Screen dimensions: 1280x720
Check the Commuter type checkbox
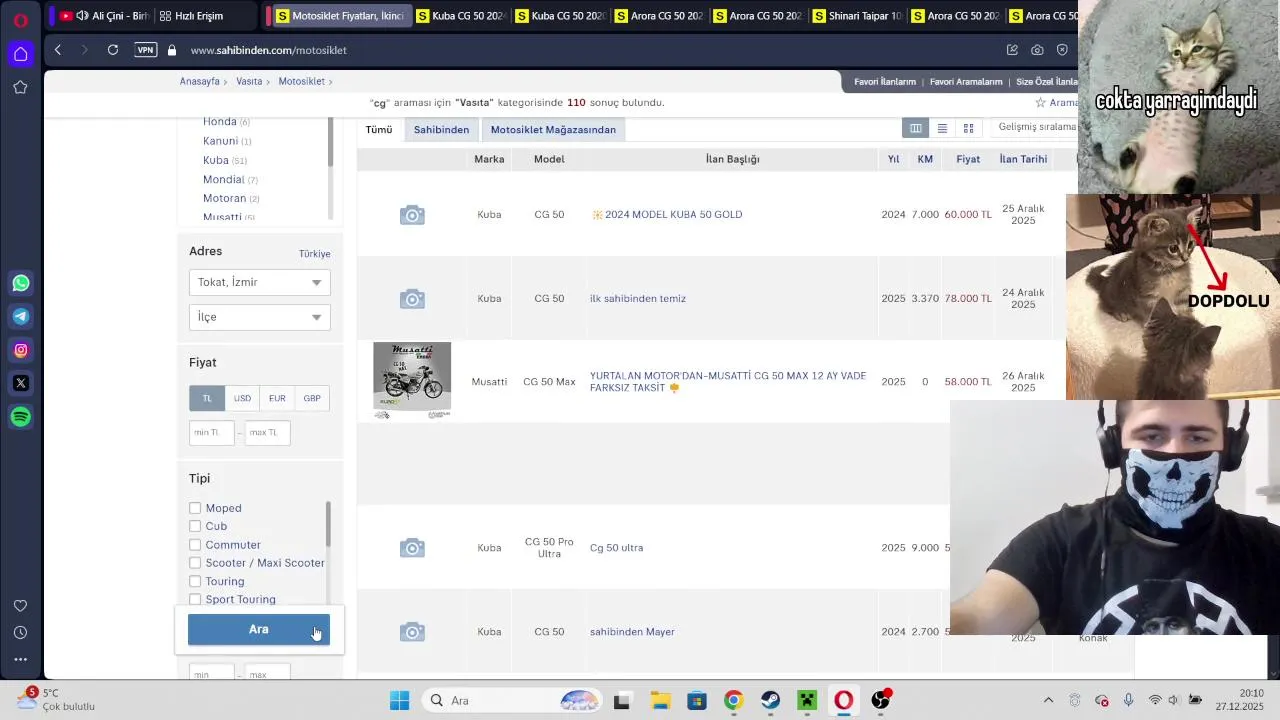coord(195,545)
